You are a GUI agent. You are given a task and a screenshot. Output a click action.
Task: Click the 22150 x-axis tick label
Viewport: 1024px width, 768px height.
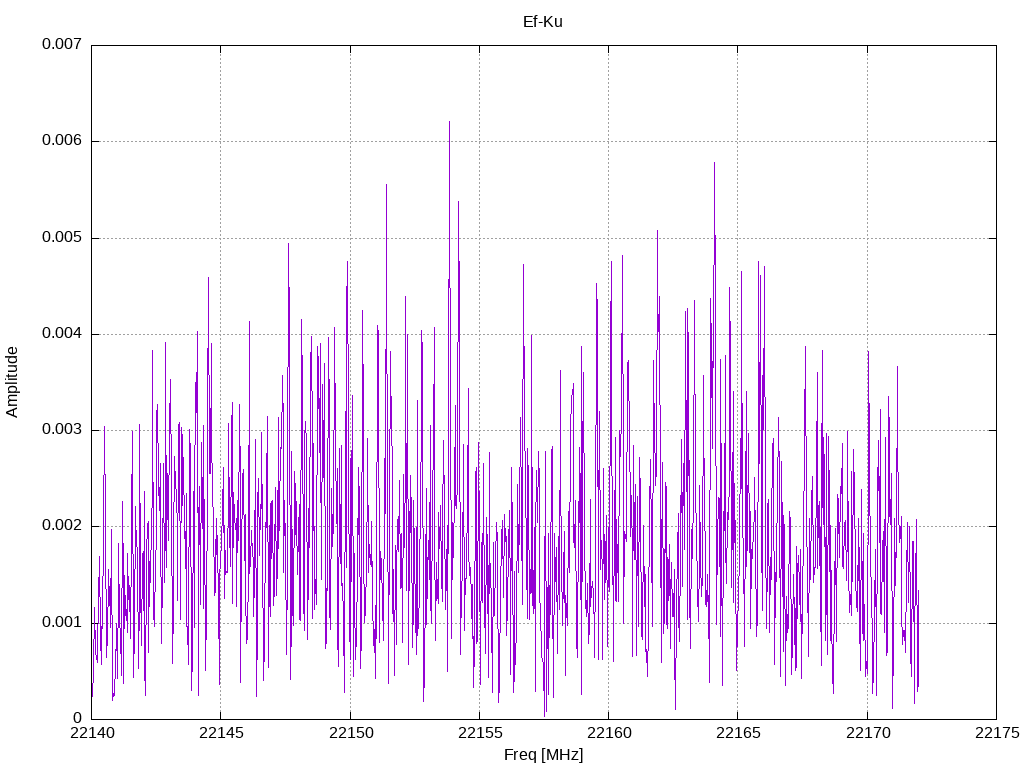coord(351,733)
